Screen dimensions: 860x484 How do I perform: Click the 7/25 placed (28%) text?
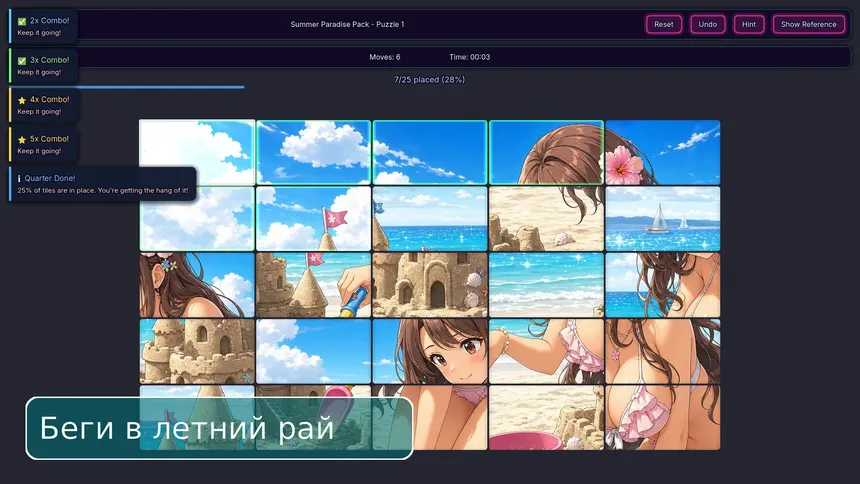429,80
